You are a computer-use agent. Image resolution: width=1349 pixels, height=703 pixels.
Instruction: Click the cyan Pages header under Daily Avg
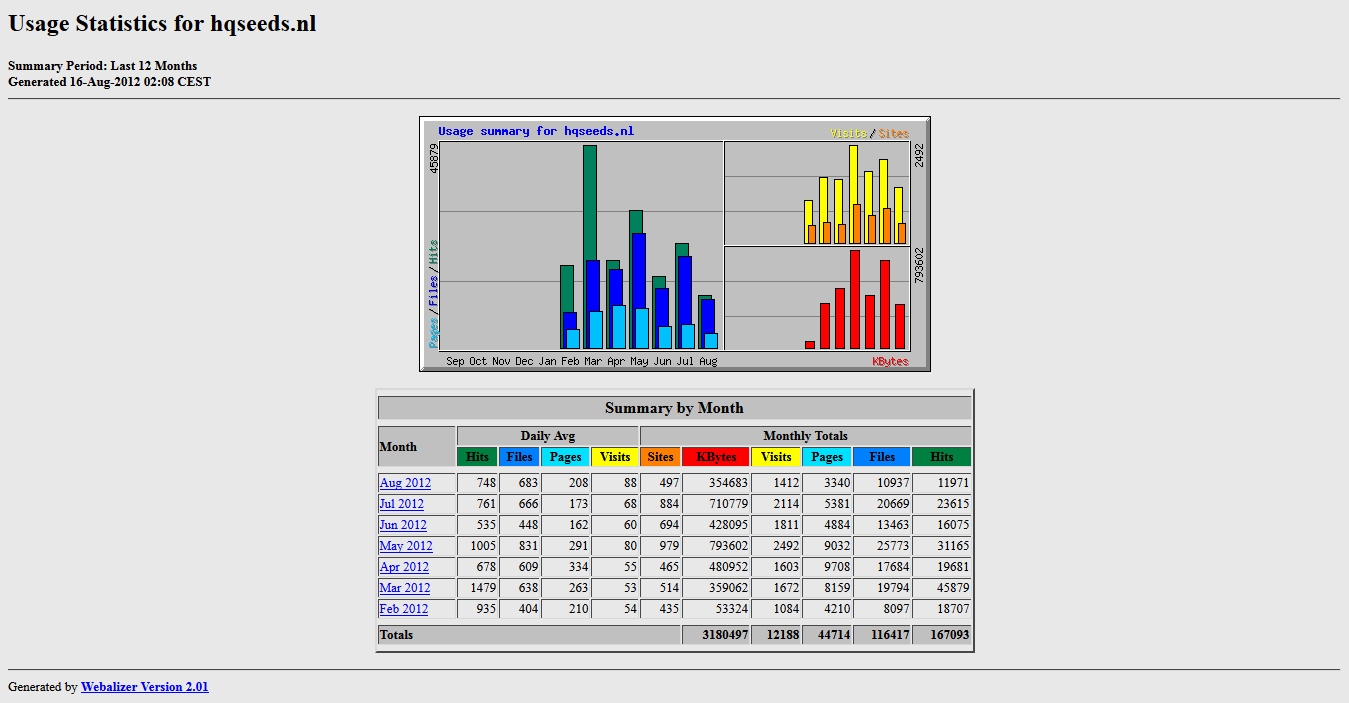[x=565, y=457]
